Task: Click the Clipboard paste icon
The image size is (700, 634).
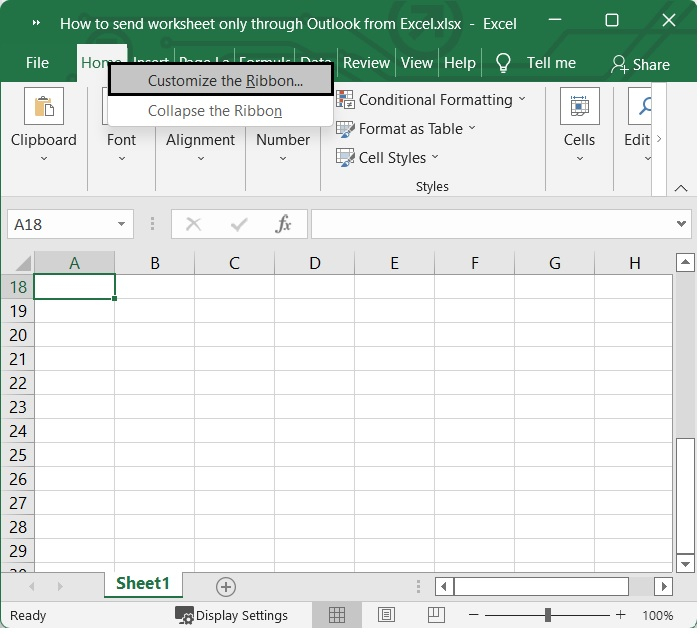Action: 43,106
